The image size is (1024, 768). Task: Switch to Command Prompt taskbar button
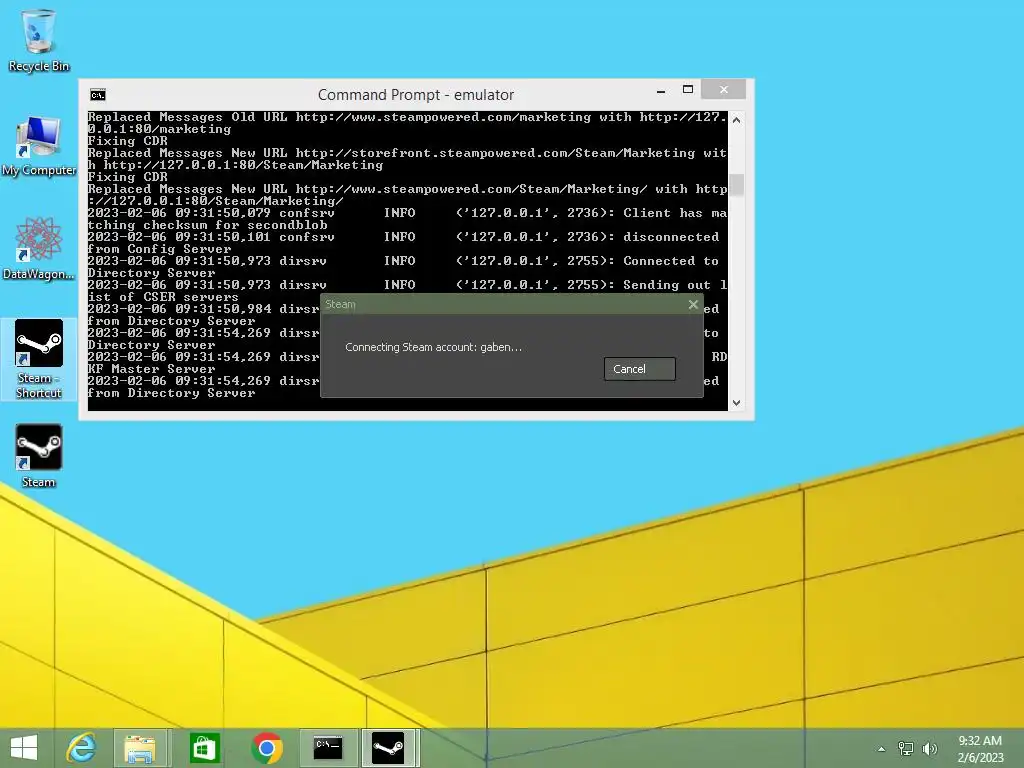click(328, 748)
